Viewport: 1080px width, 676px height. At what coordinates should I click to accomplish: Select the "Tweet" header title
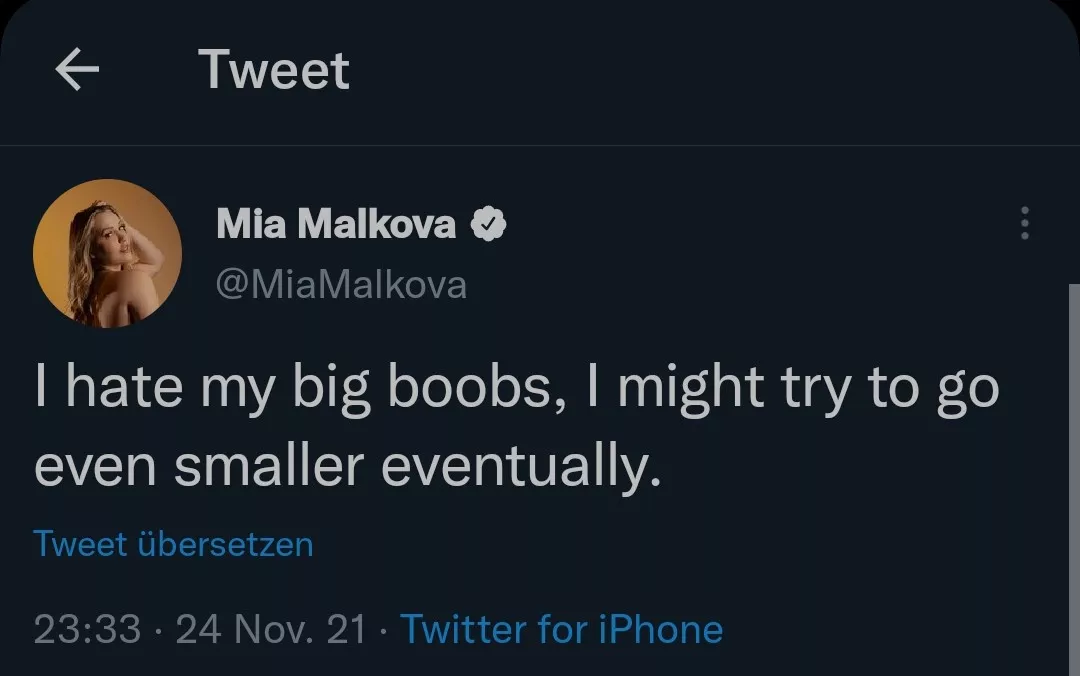274,71
